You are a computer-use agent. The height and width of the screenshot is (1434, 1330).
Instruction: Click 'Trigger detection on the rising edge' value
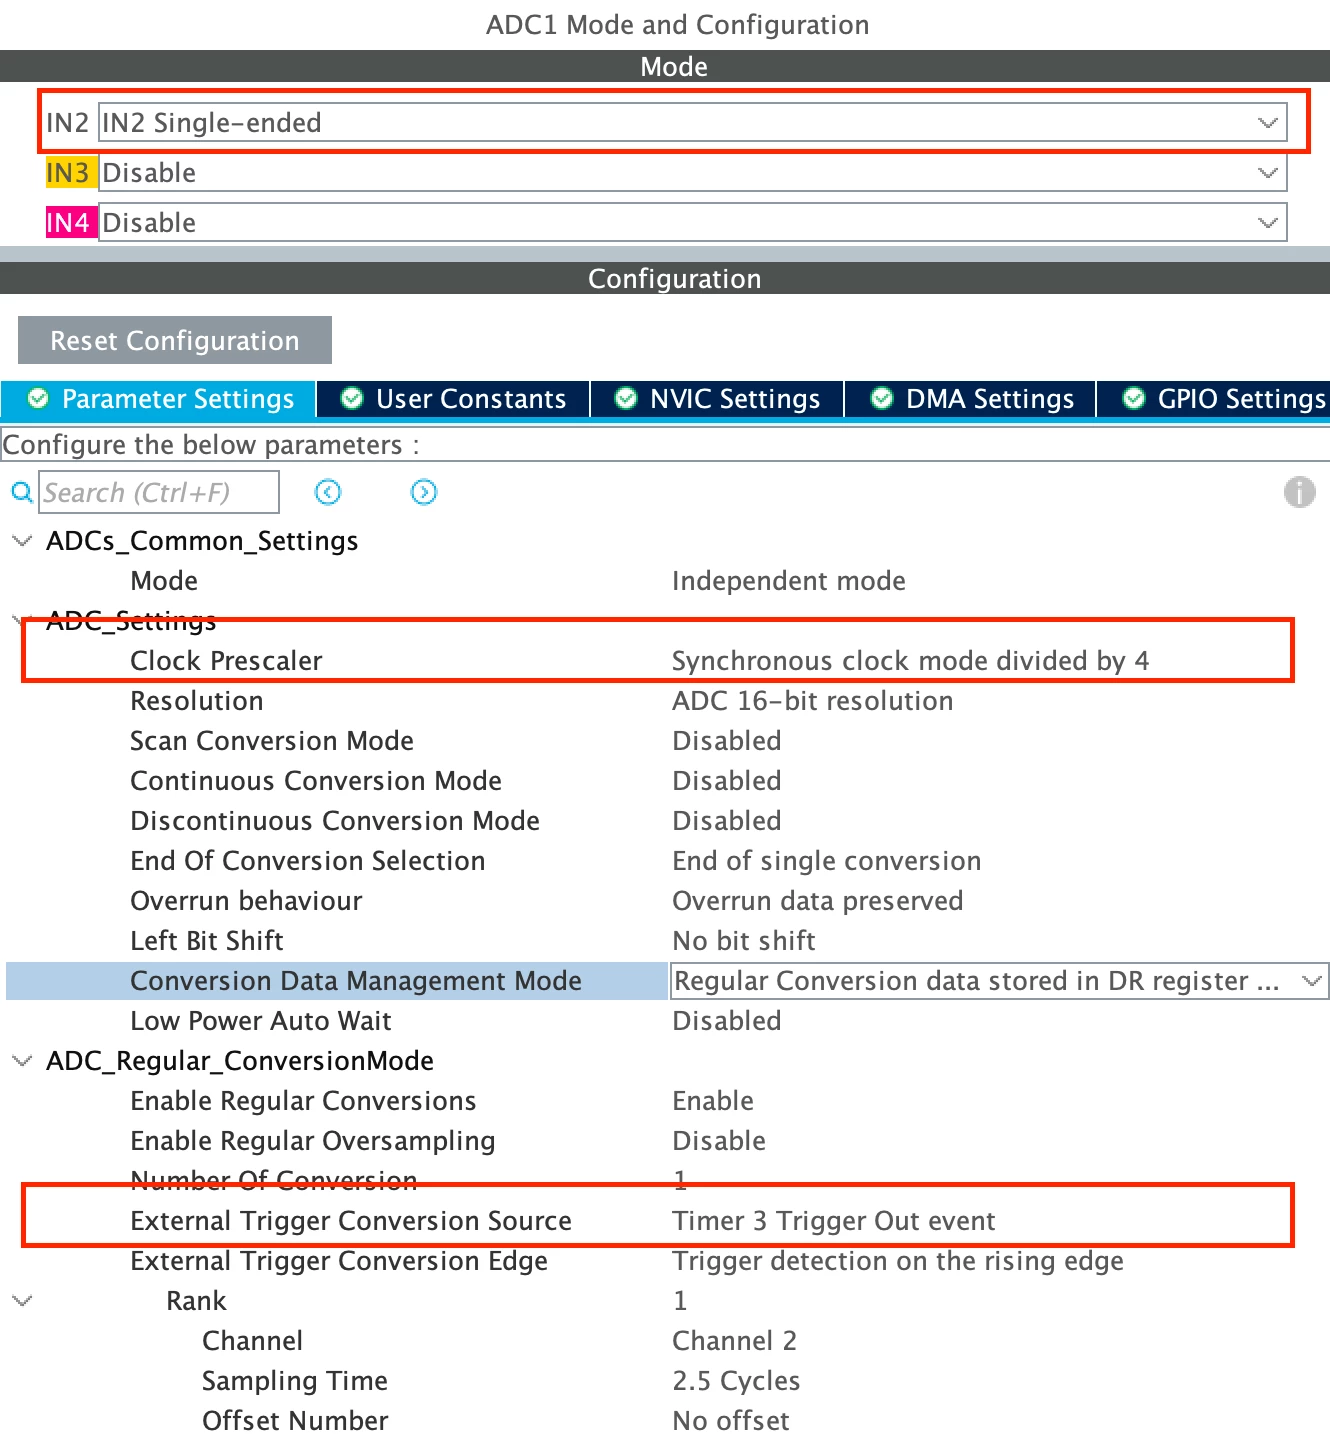(x=898, y=1261)
